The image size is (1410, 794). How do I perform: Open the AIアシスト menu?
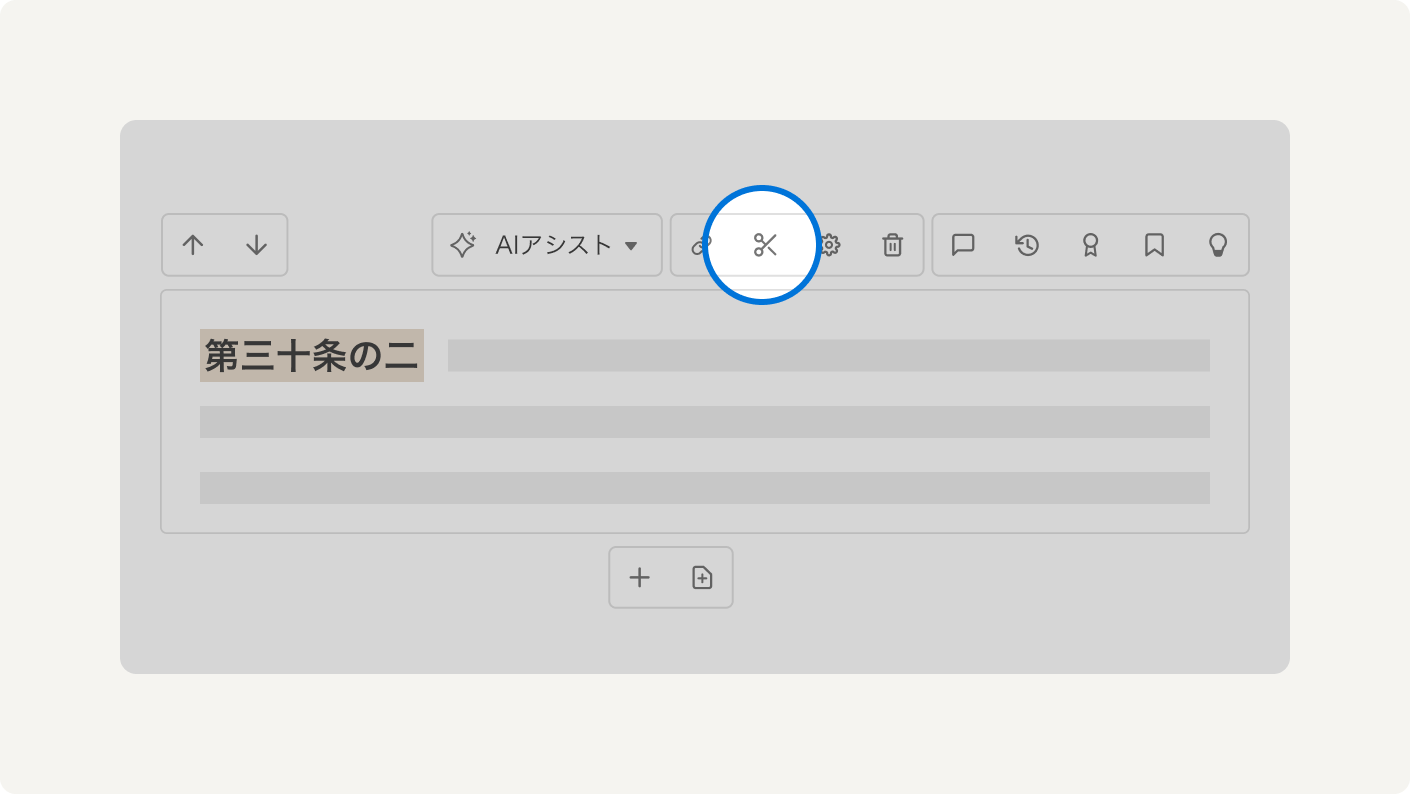pos(553,245)
